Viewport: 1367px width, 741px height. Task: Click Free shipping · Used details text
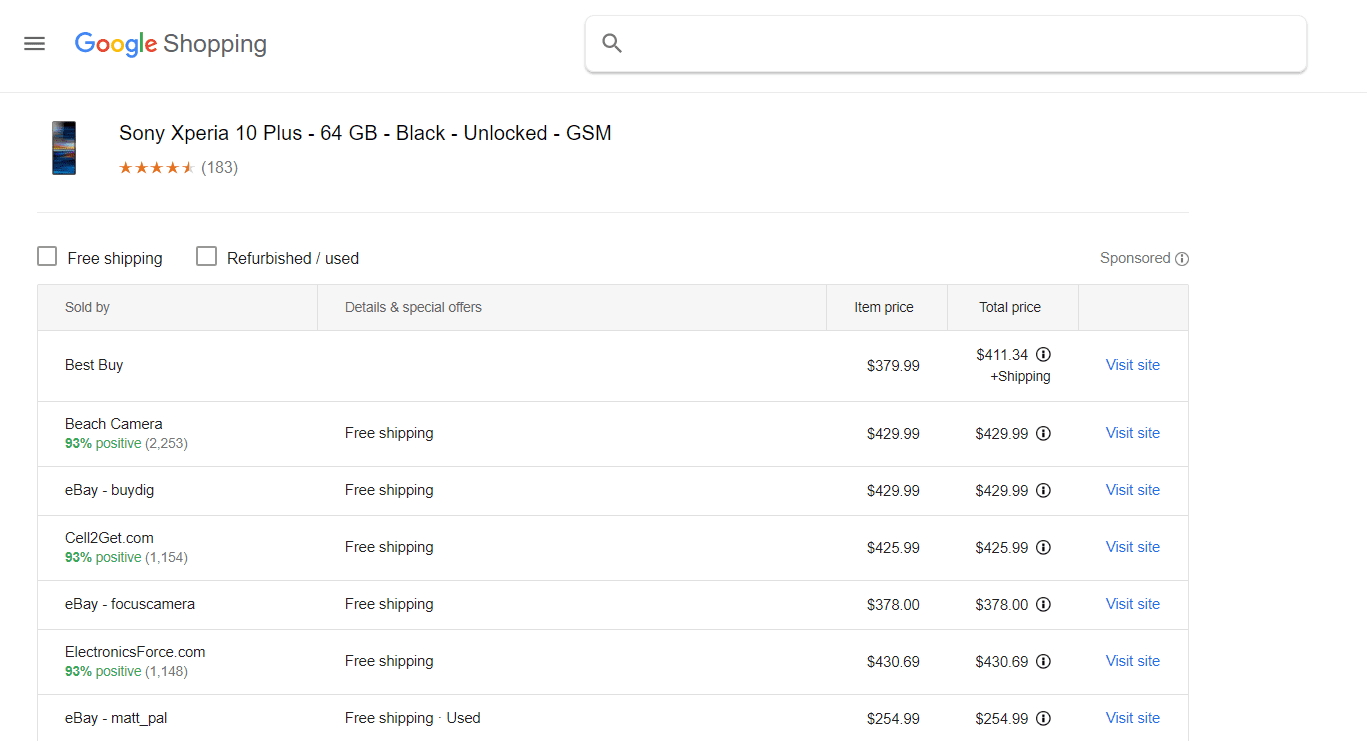[x=412, y=718]
